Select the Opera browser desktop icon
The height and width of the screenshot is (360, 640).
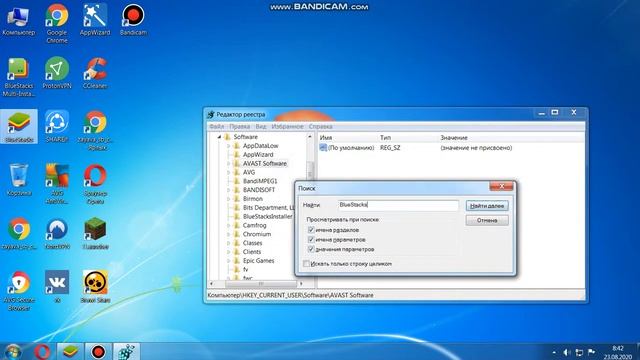click(95, 184)
